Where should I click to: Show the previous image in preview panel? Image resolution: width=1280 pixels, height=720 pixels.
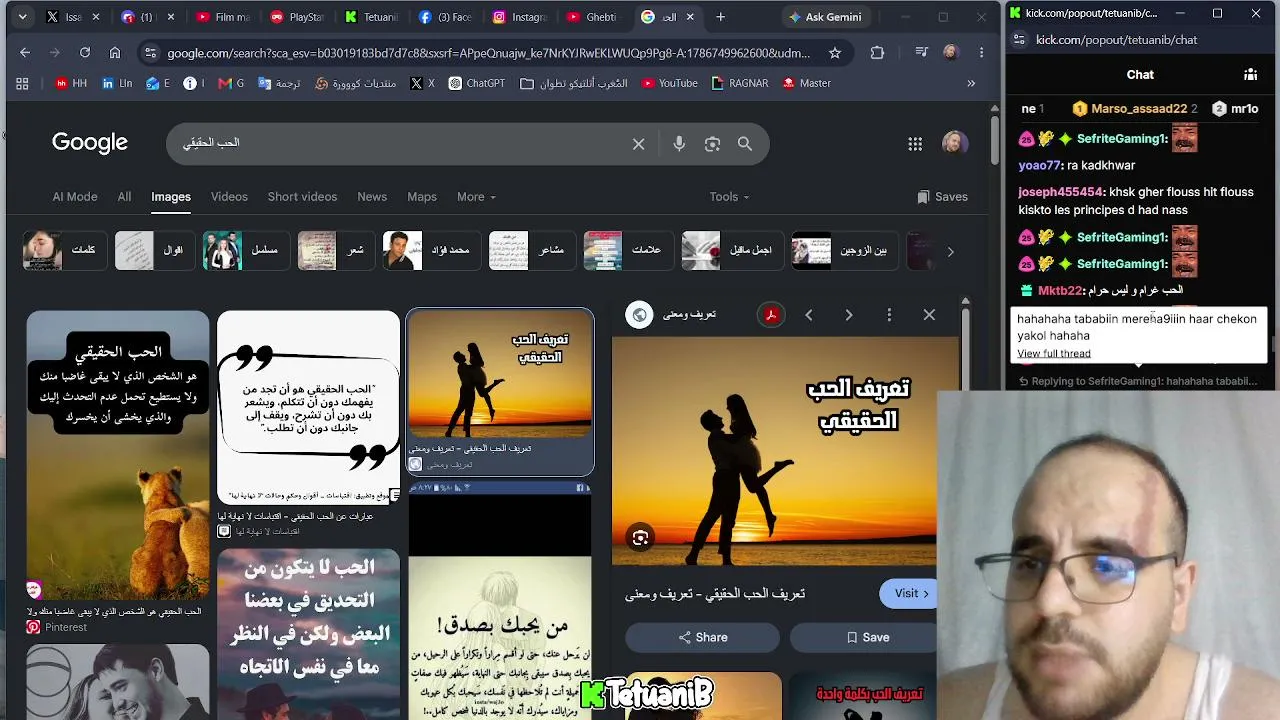(x=809, y=315)
